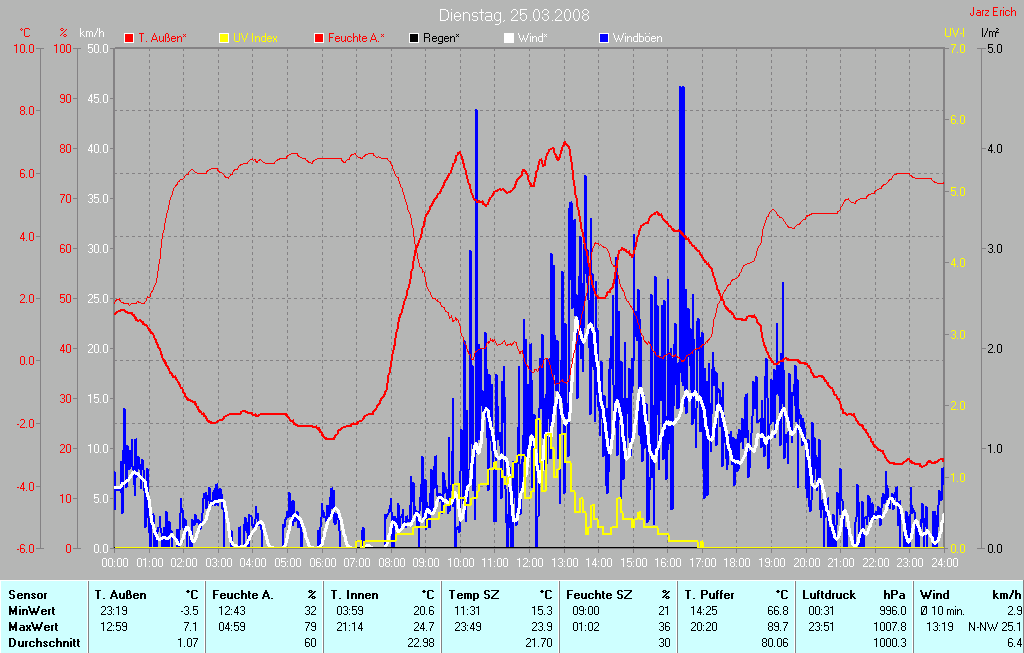The image size is (1024, 653).
Task: Select the white Wind legend swatch
Action: pos(508,38)
